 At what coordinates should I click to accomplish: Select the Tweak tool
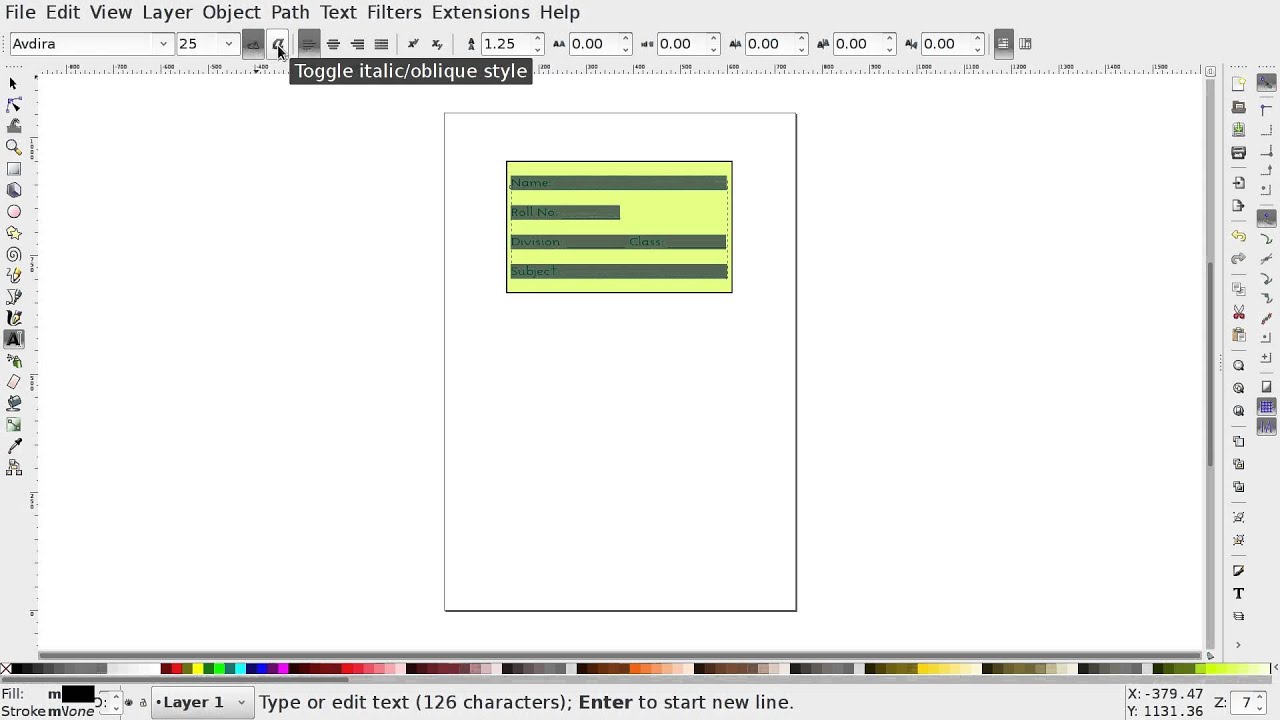(x=14, y=126)
